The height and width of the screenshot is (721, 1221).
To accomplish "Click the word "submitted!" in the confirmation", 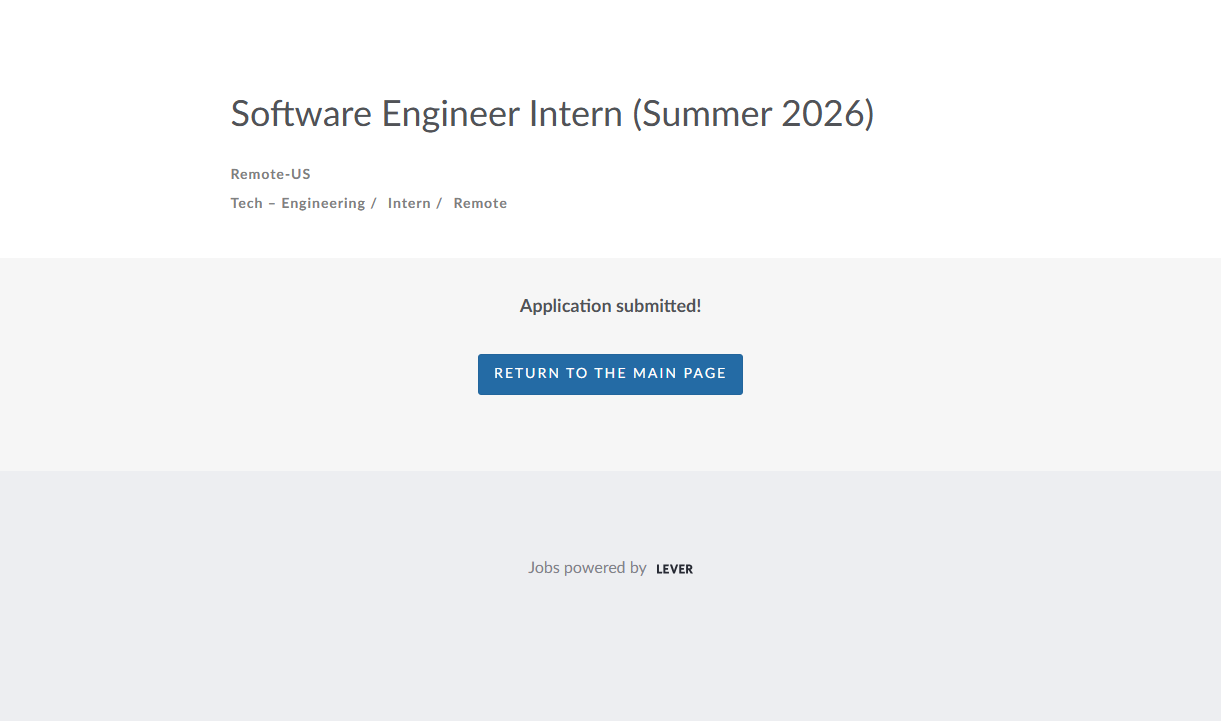I will point(658,306).
